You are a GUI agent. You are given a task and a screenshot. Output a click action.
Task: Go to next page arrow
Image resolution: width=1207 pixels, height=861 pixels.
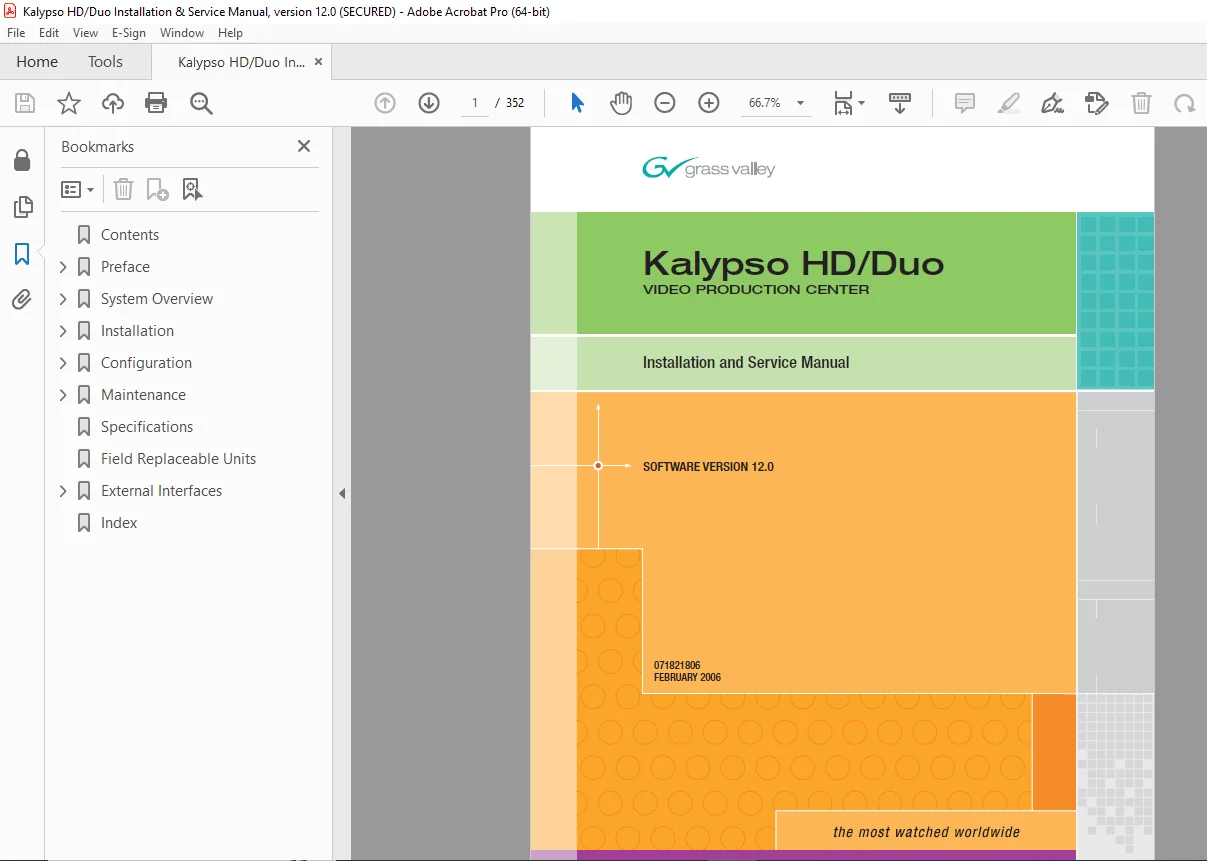429,103
